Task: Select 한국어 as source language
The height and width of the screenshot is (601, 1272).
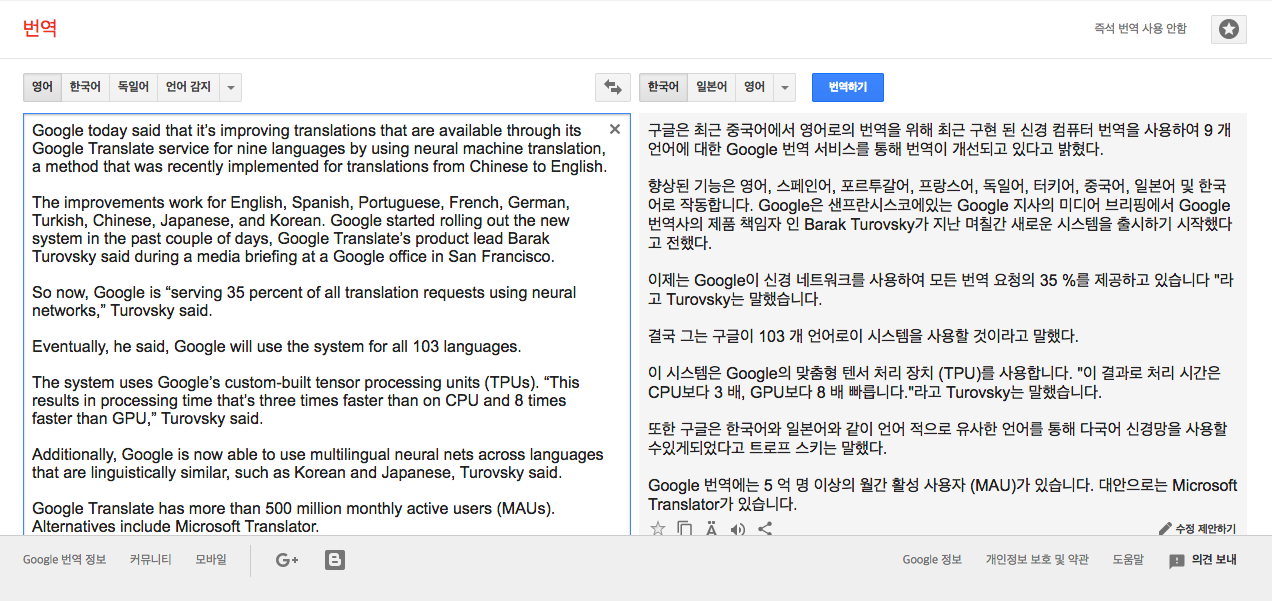Action: (x=85, y=87)
